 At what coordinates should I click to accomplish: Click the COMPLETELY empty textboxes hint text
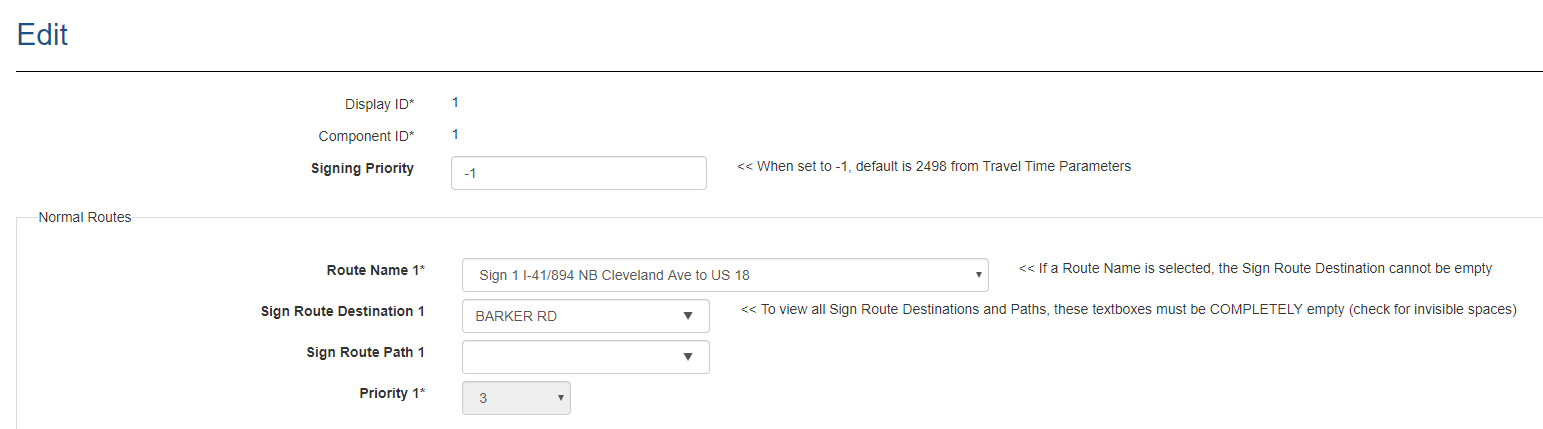click(1128, 310)
